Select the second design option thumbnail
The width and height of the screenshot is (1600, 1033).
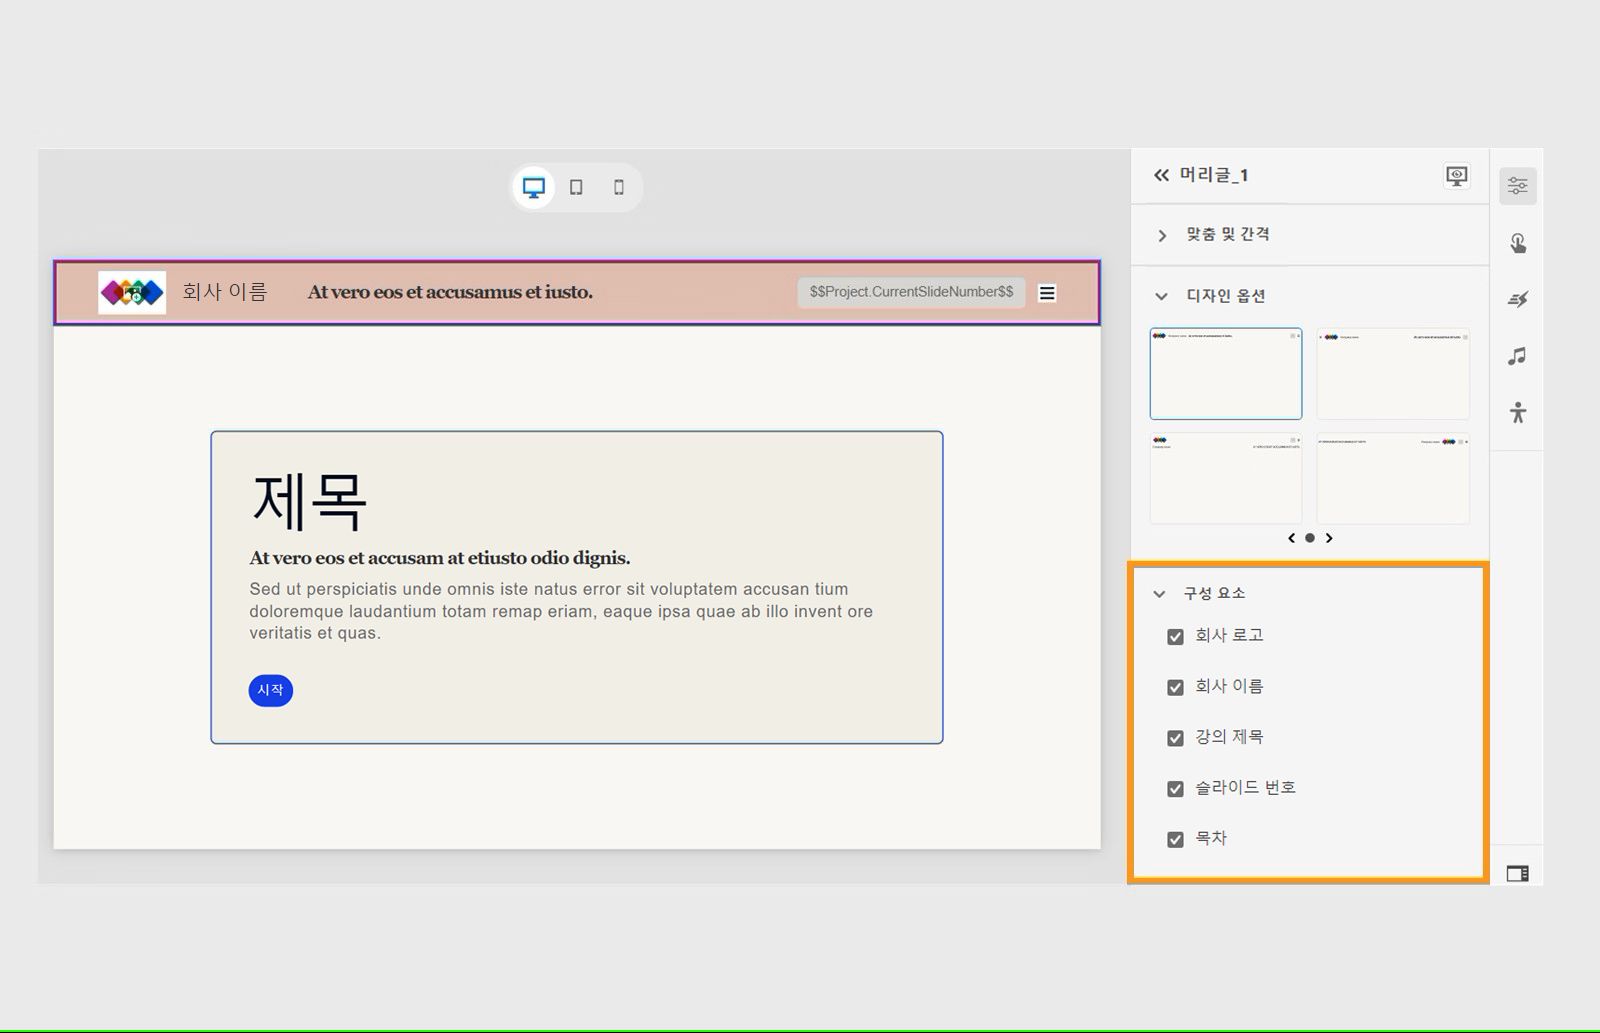[1393, 373]
